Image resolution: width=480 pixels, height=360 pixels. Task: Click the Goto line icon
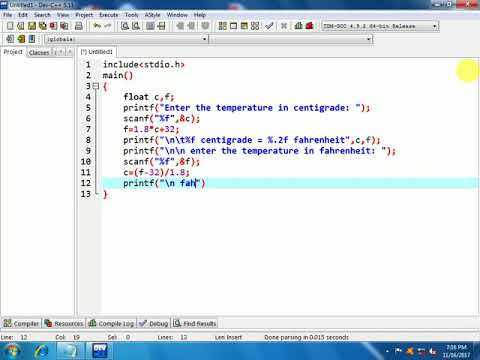tap(161, 26)
